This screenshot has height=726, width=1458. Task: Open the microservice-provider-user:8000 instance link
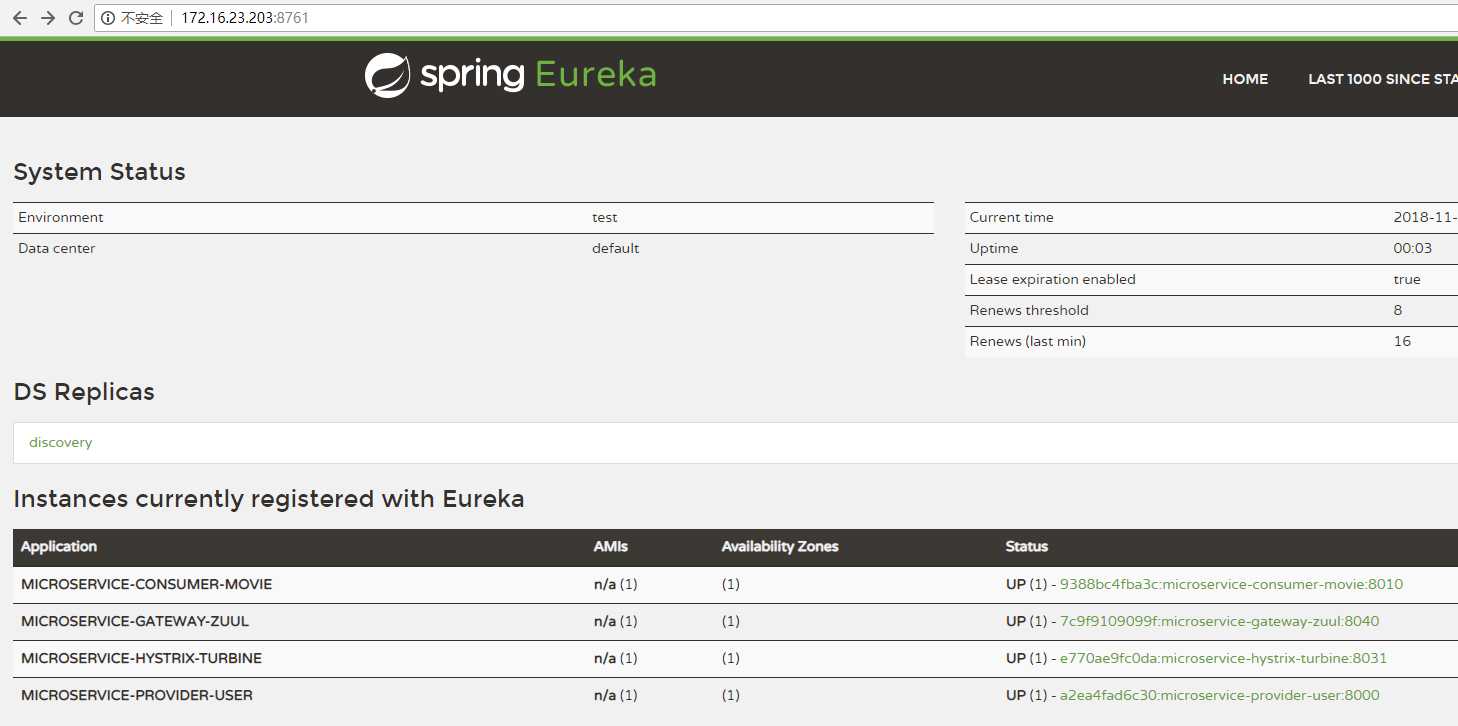[1219, 695]
